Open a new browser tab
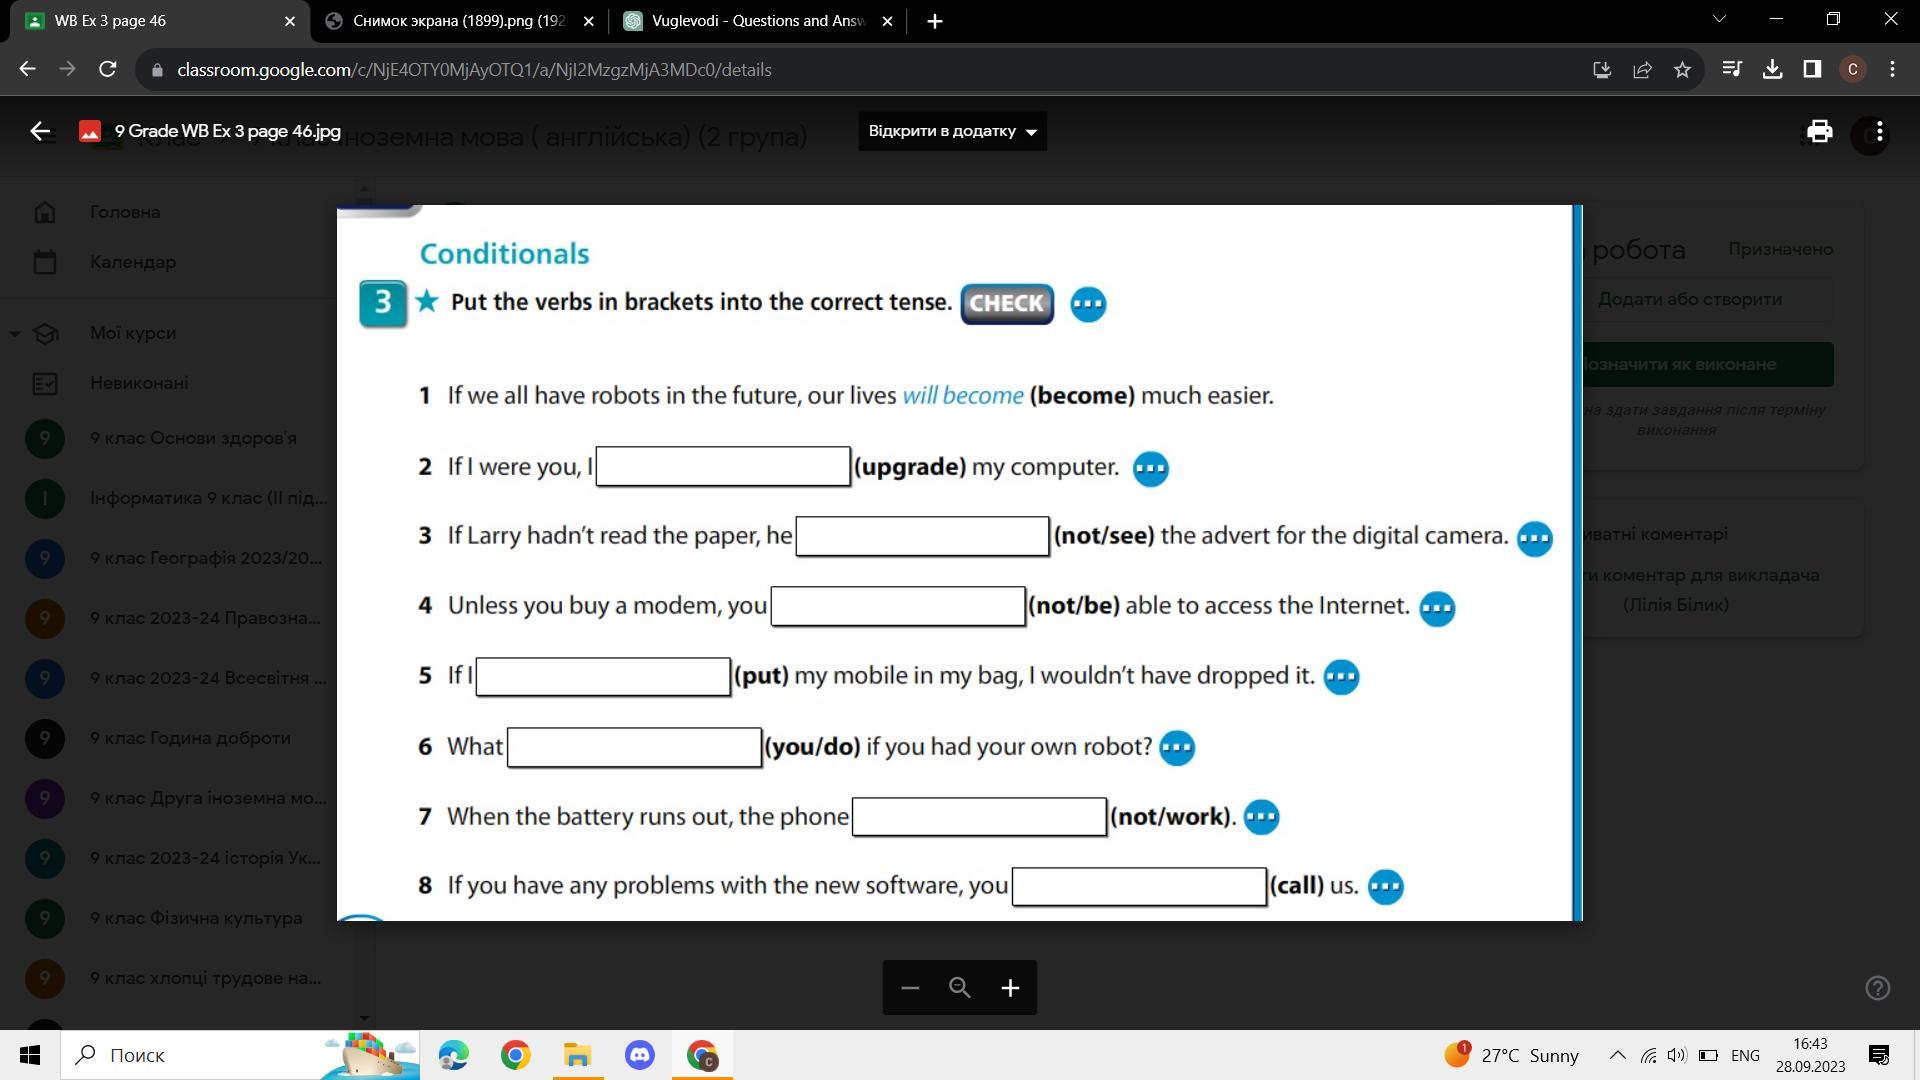 pyautogui.click(x=934, y=21)
